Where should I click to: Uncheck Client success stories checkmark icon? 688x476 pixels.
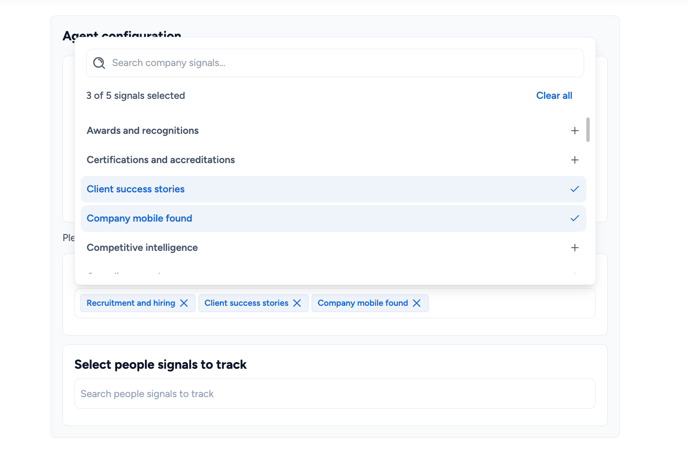[574, 189]
